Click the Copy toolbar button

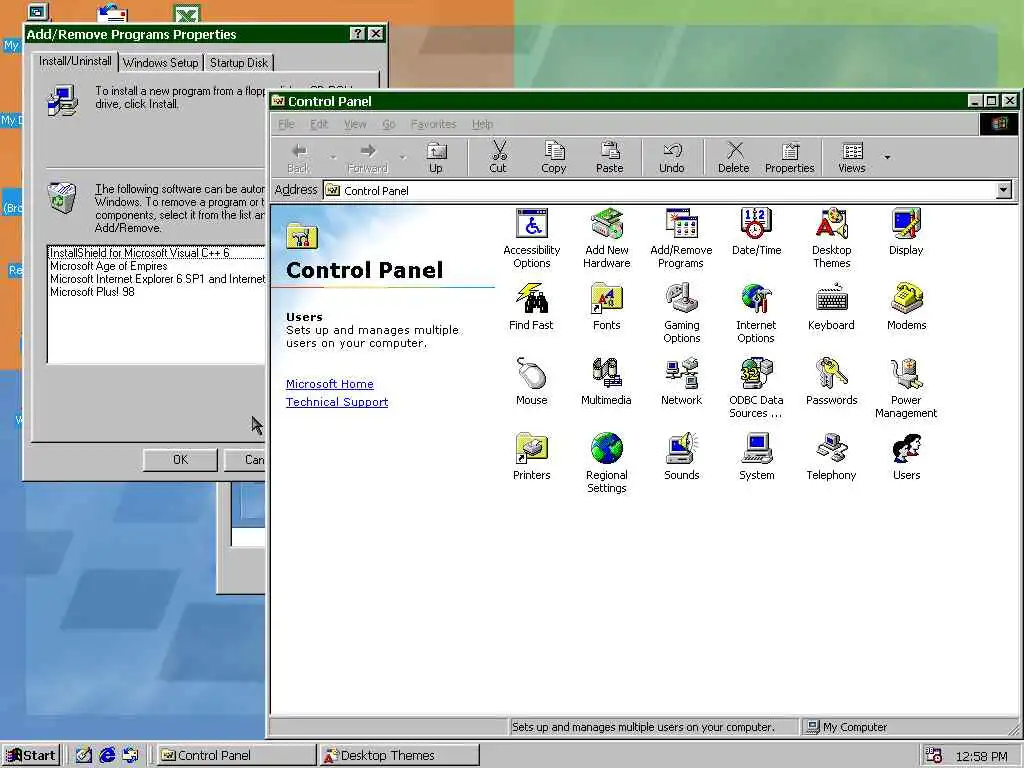[554, 158]
